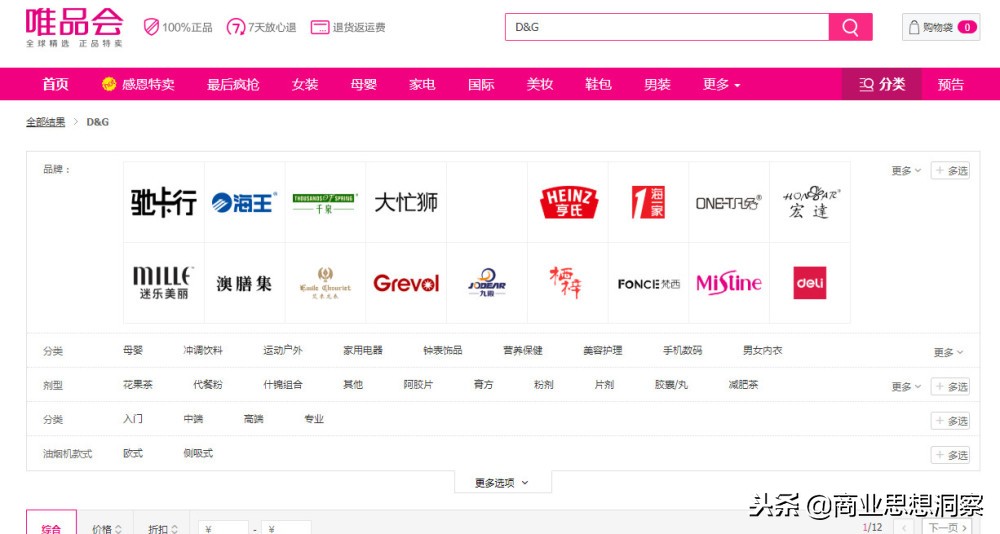Click the maximum price input field
The height and width of the screenshot is (534, 1000).
click(286, 528)
